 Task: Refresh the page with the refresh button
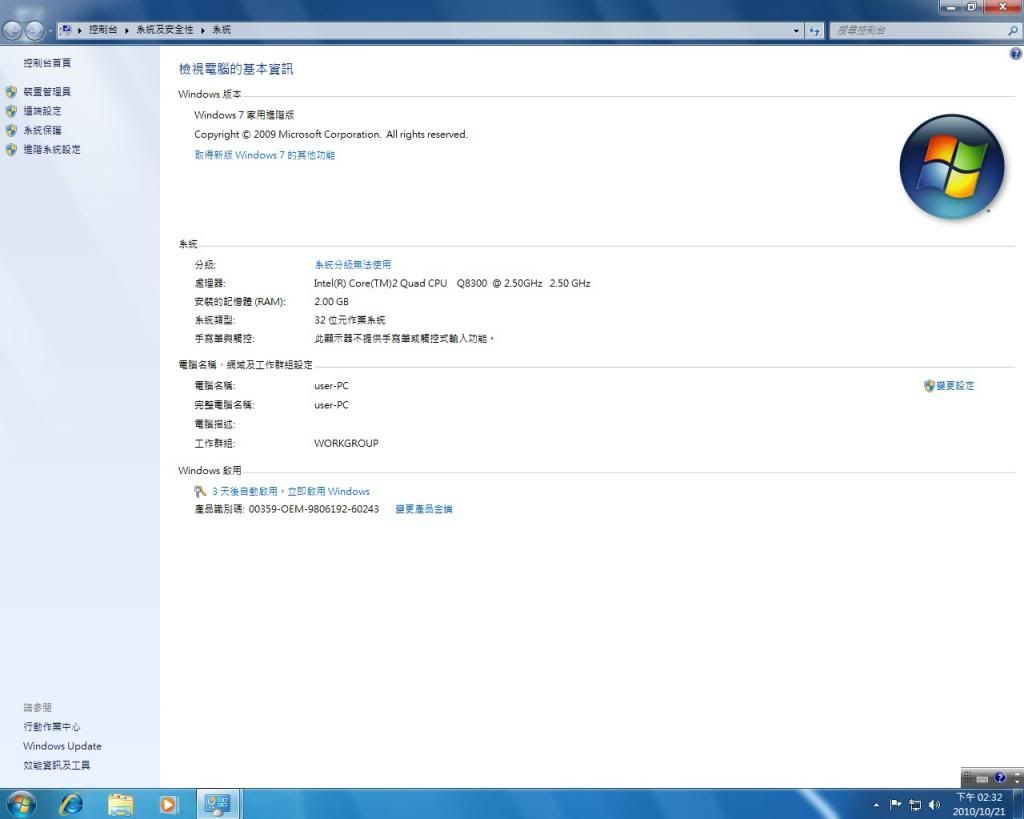click(814, 31)
